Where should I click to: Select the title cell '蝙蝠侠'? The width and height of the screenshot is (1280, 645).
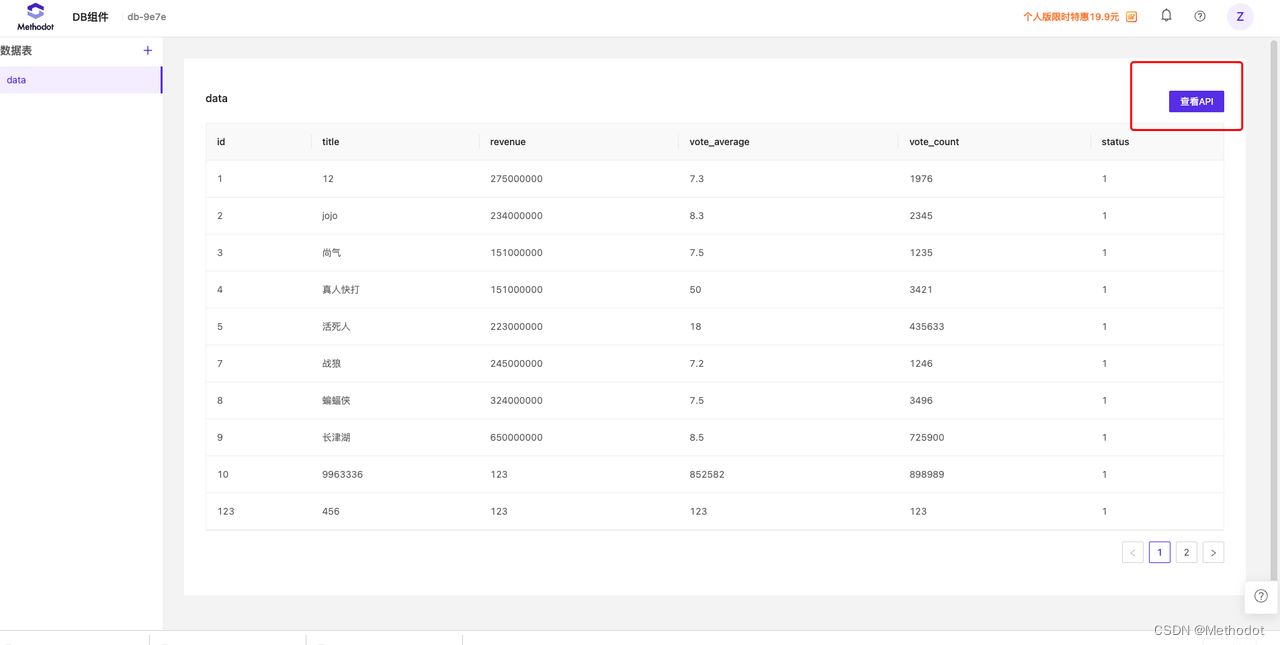click(336, 401)
